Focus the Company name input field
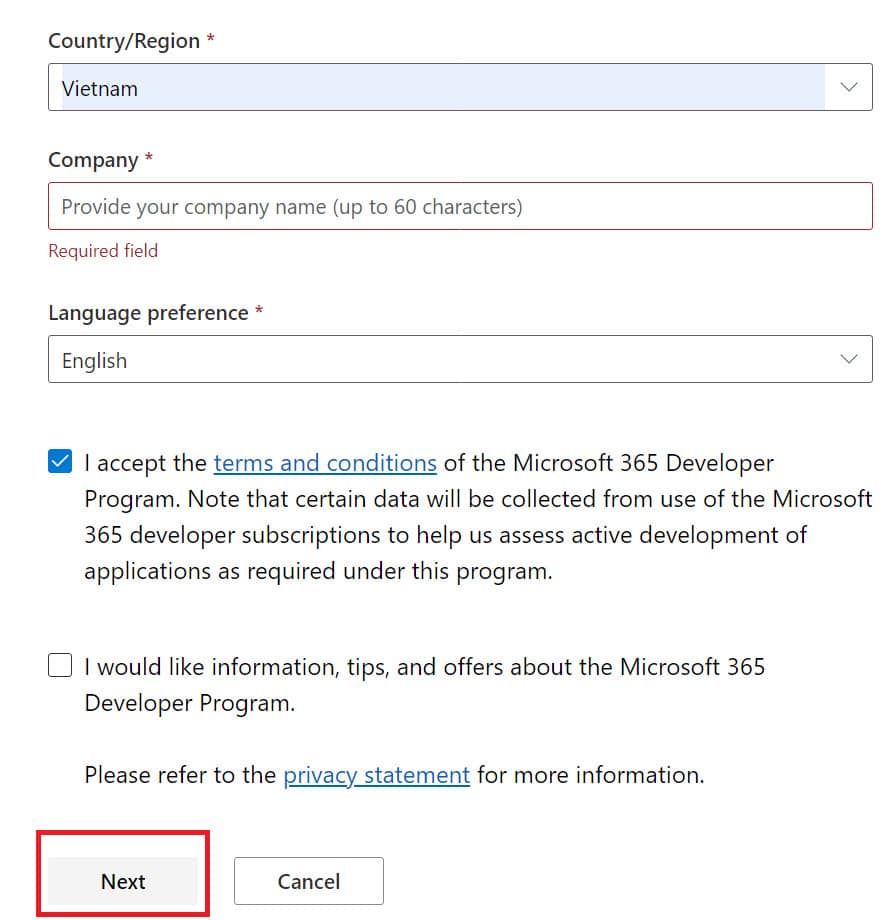This screenshot has height=920, width=884. tap(460, 206)
